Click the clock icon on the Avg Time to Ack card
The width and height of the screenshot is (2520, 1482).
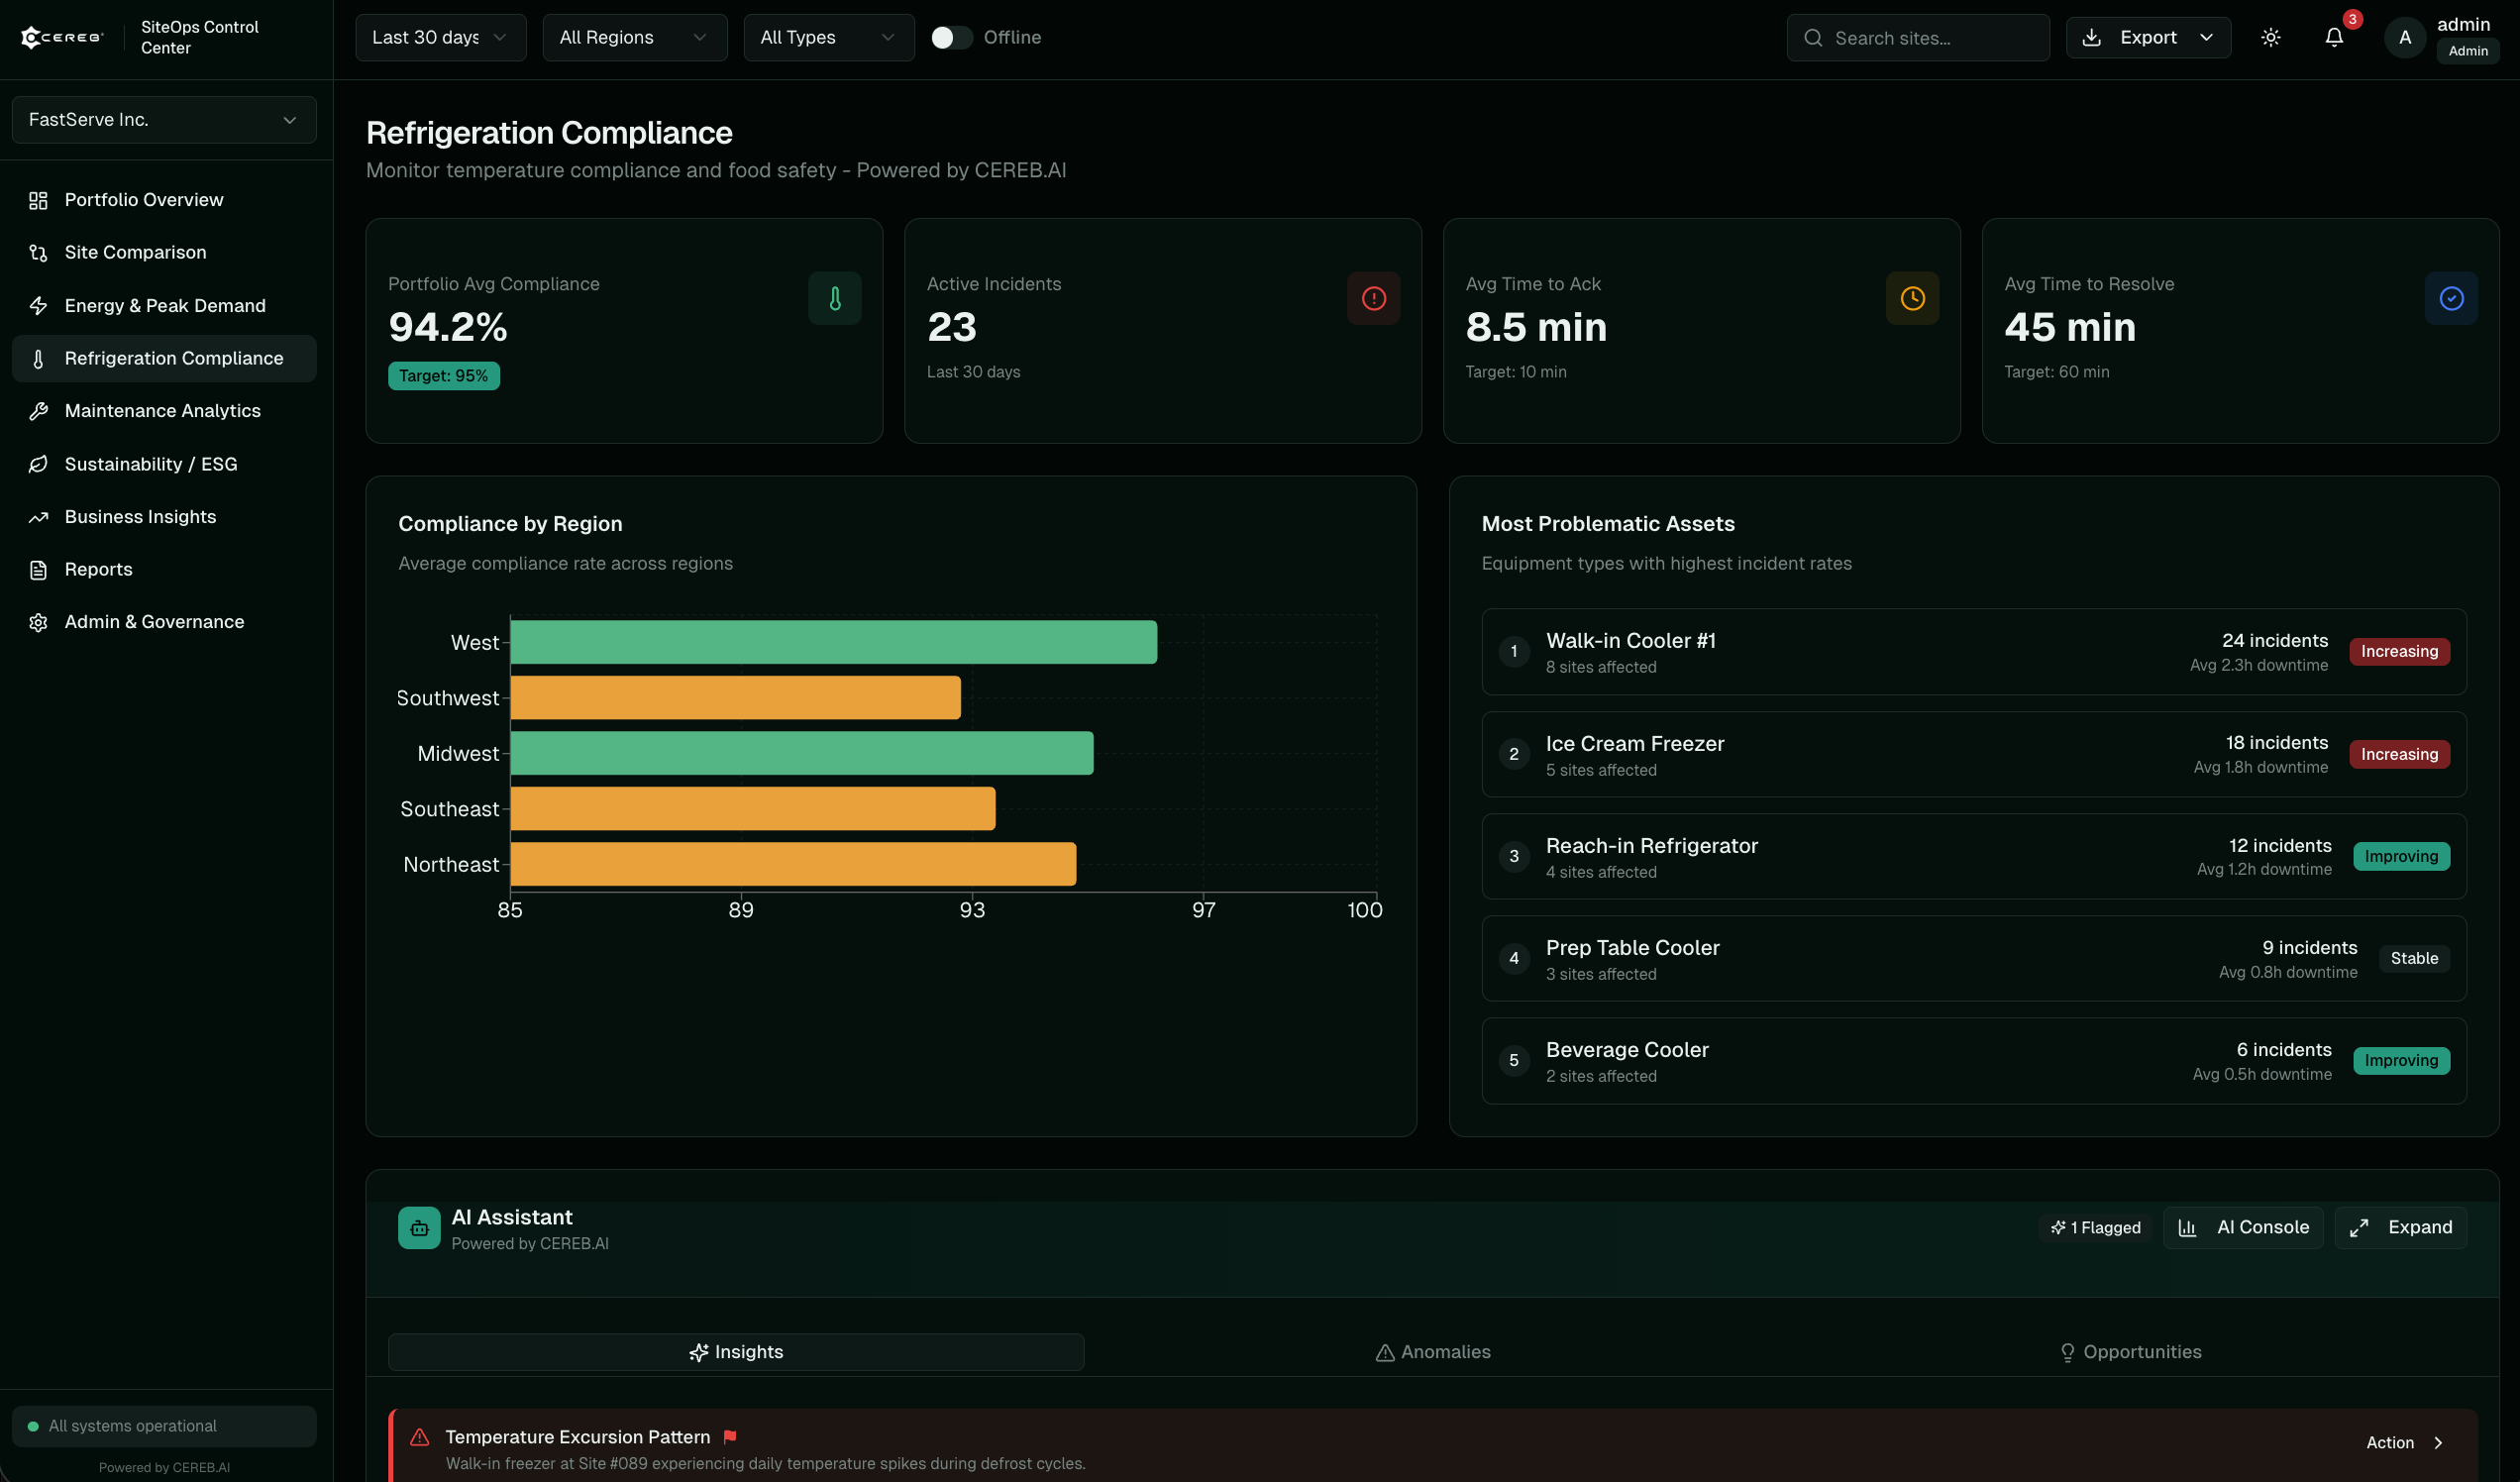tap(1911, 298)
